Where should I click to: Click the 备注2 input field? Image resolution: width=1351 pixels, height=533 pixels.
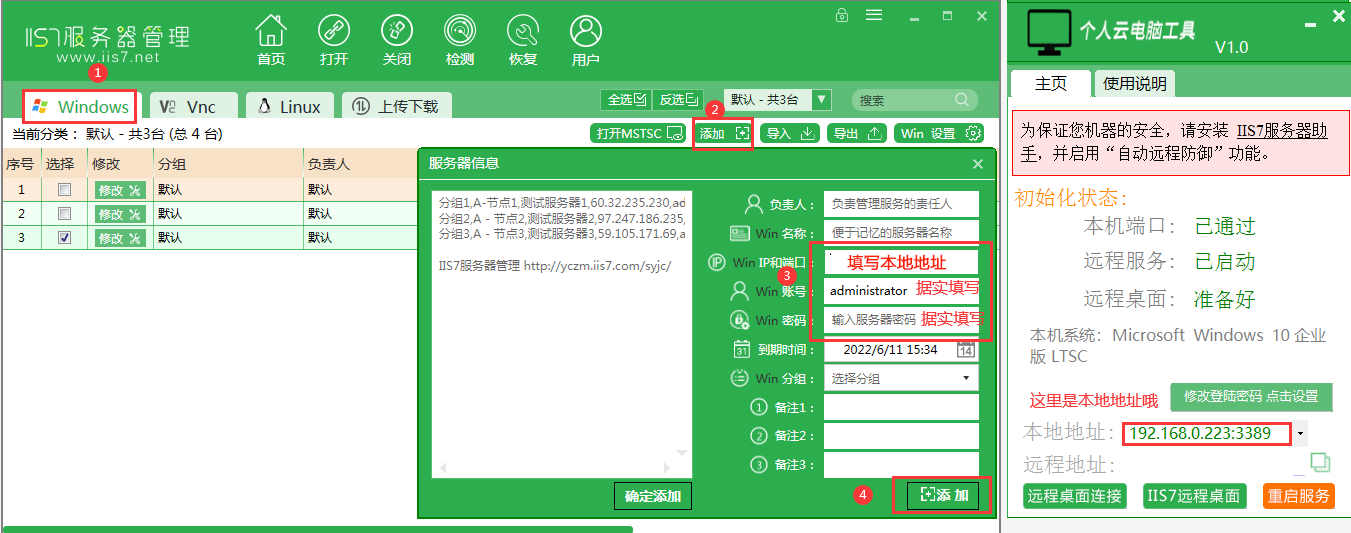(x=901, y=436)
